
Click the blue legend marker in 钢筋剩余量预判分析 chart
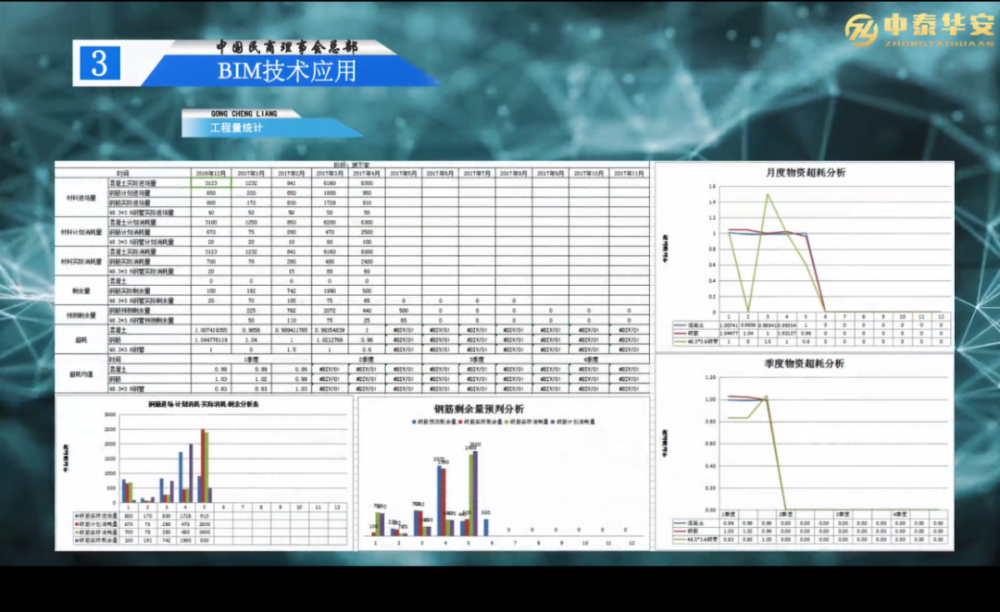[415, 422]
